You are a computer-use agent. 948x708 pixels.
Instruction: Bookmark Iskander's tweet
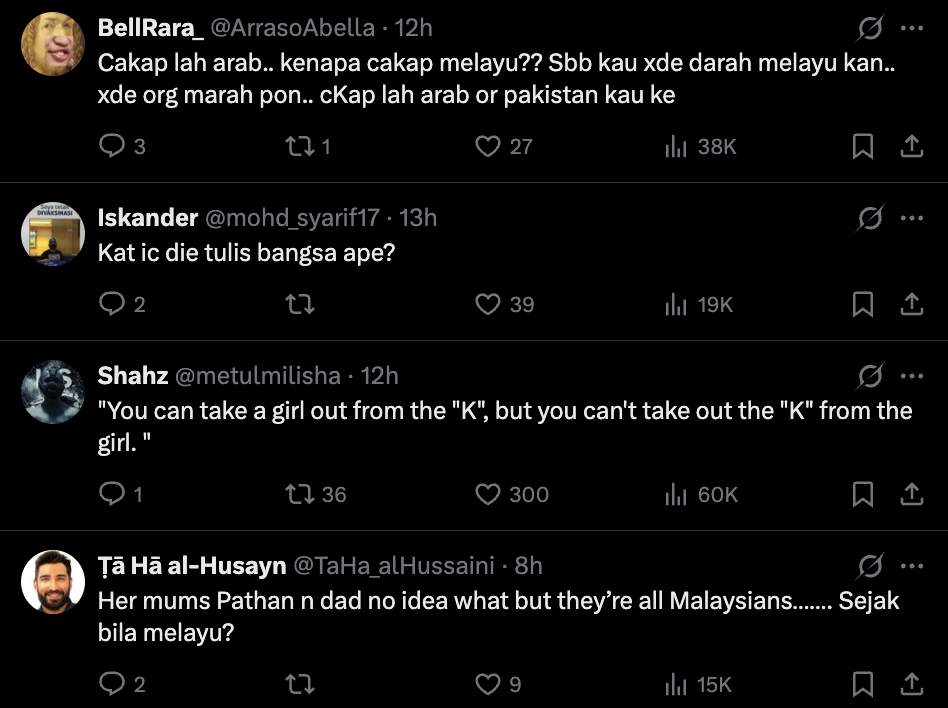pyautogui.click(x=862, y=304)
